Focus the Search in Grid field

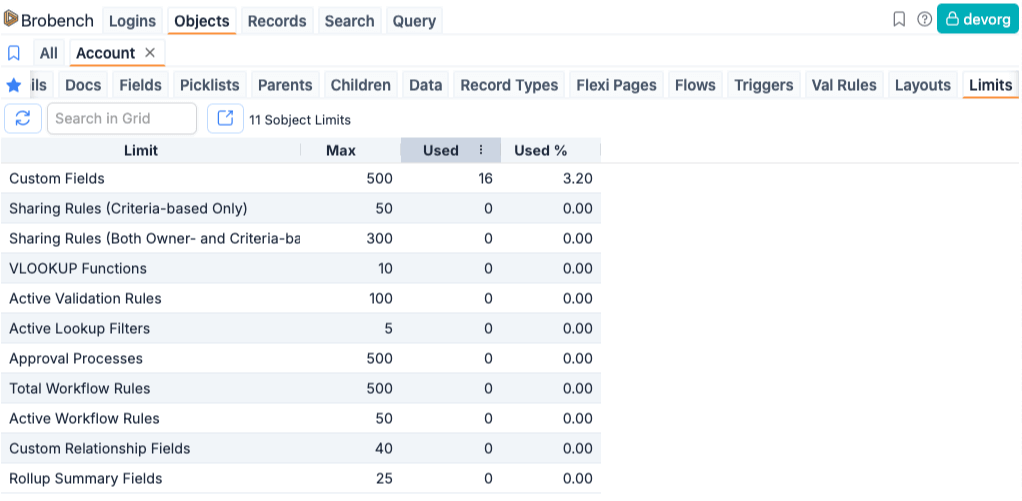[x=122, y=119]
